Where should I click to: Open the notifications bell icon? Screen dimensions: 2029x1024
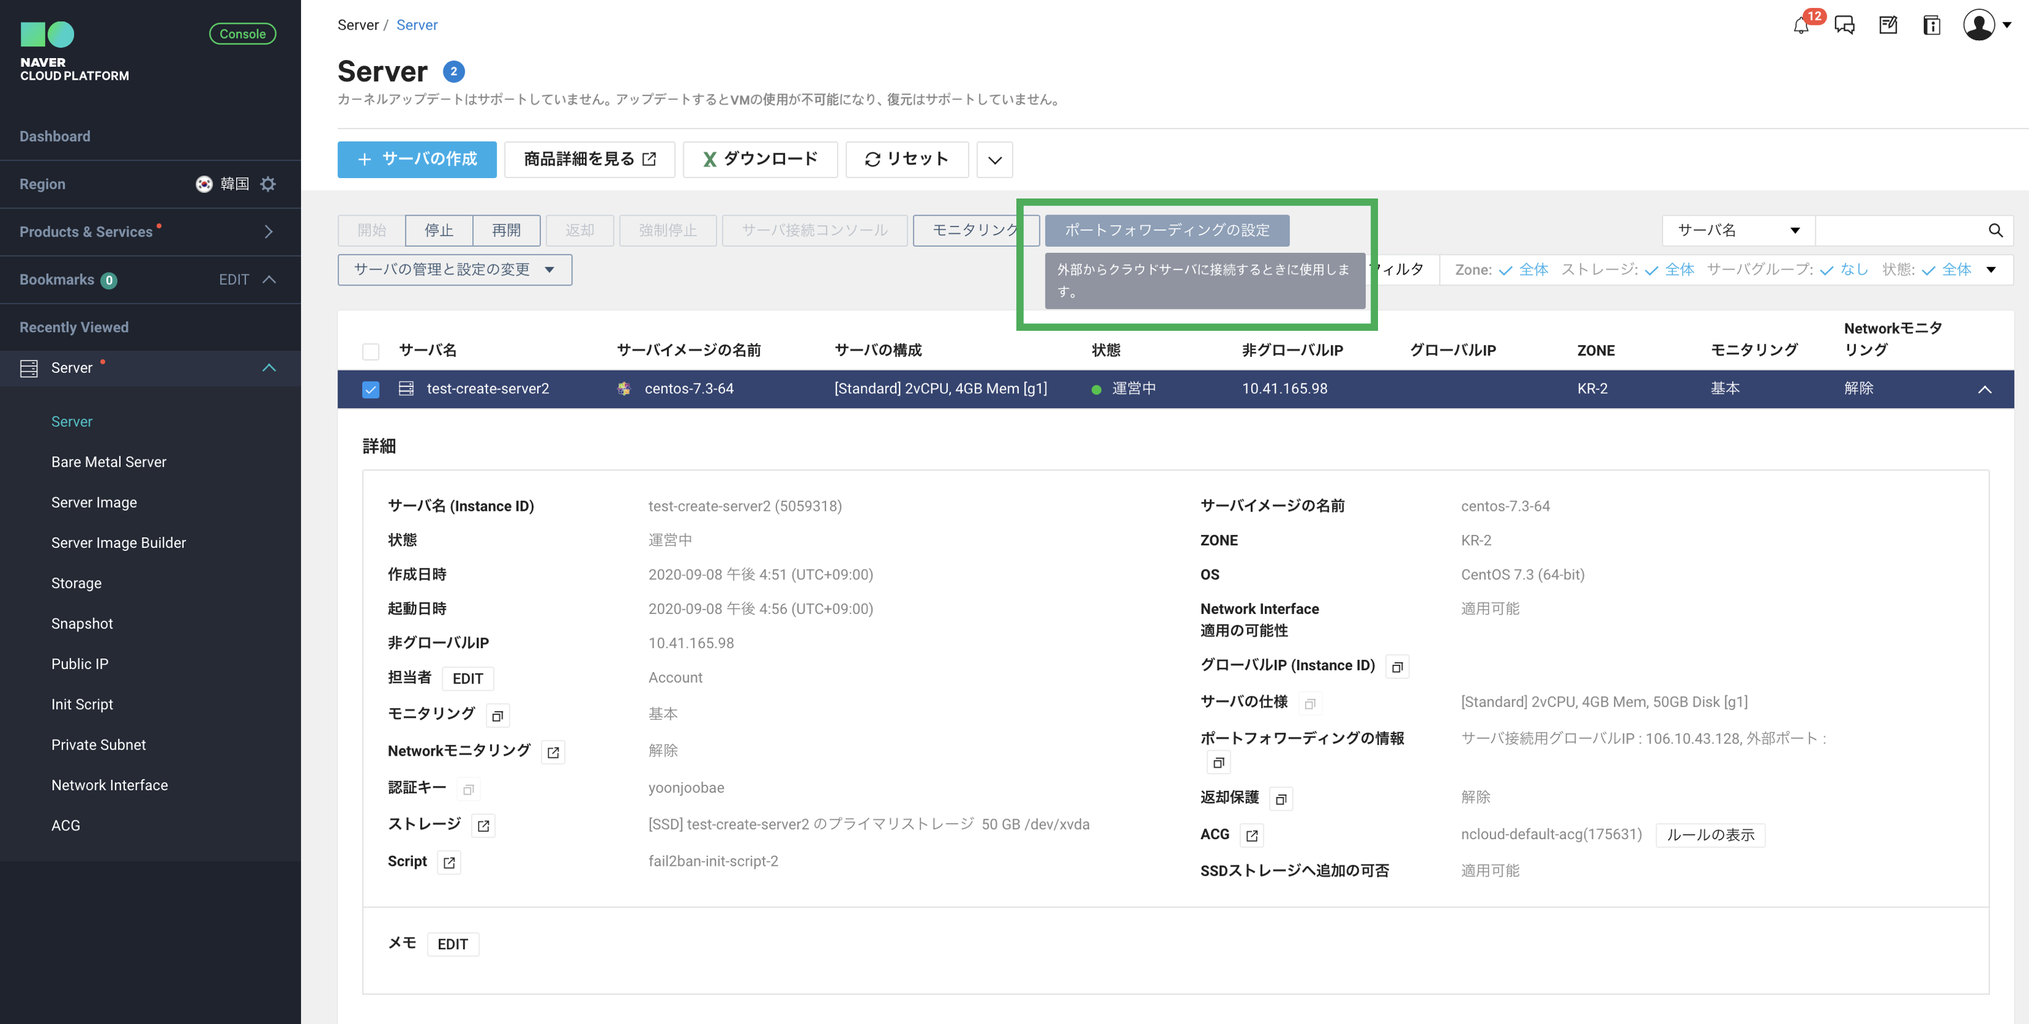(x=1800, y=25)
